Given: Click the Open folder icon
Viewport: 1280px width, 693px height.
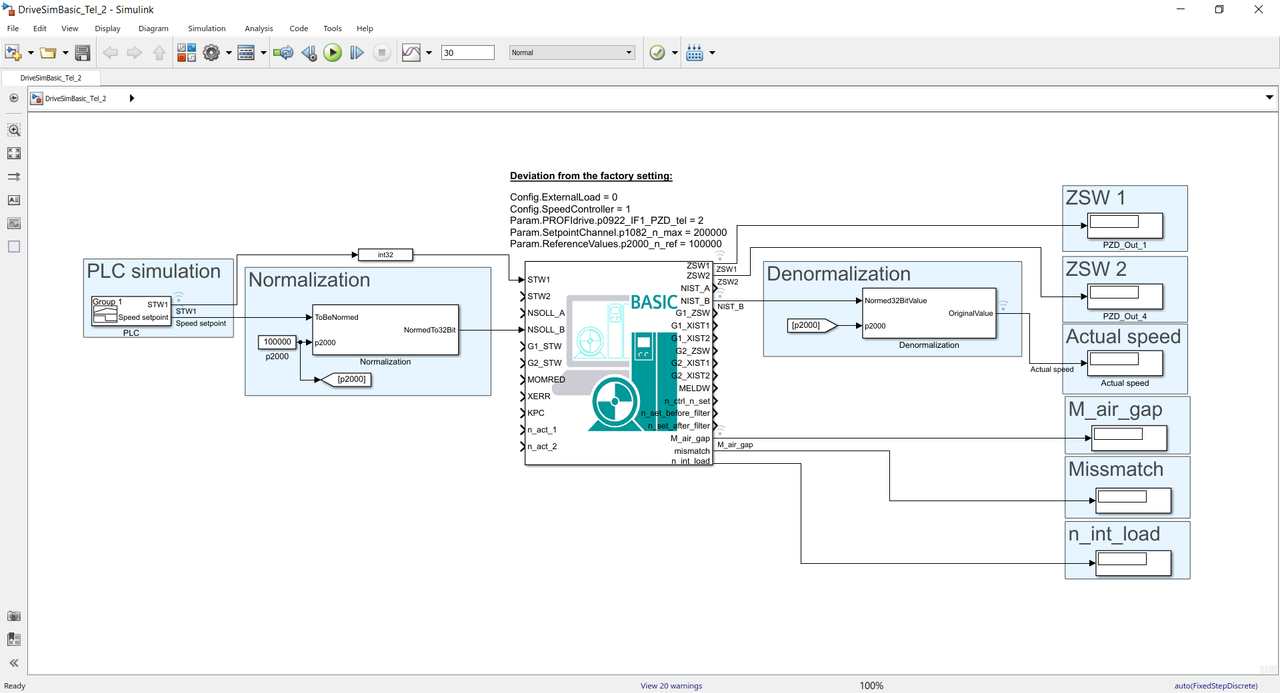Looking at the screenshot, I should point(49,53).
